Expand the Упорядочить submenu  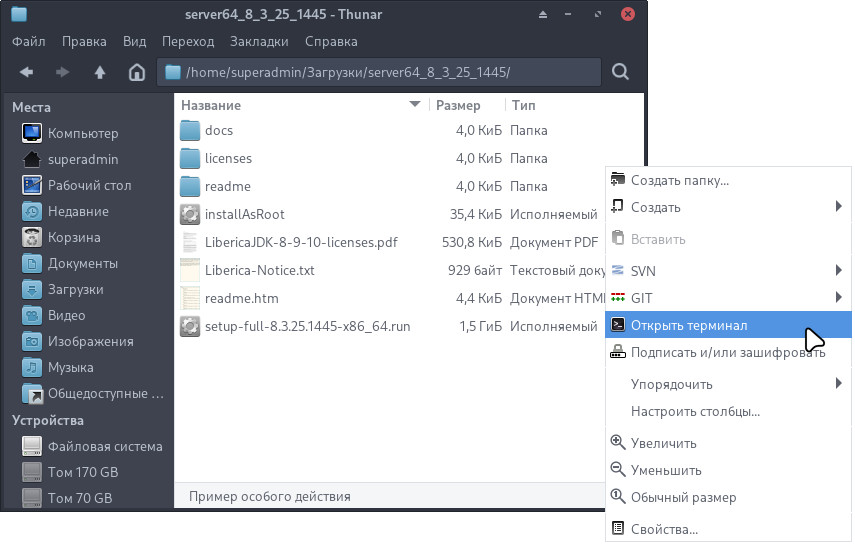click(x=838, y=384)
